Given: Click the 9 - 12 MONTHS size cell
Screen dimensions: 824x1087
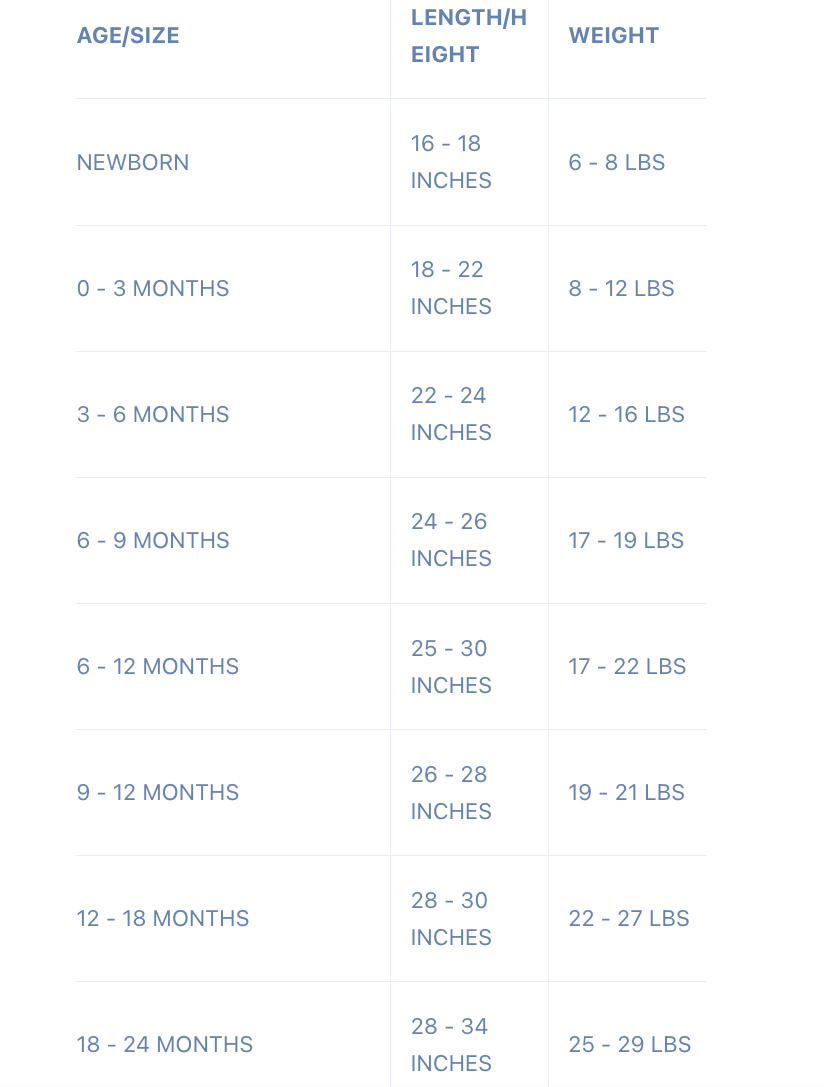Looking at the screenshot, I should tap(158, 792).
